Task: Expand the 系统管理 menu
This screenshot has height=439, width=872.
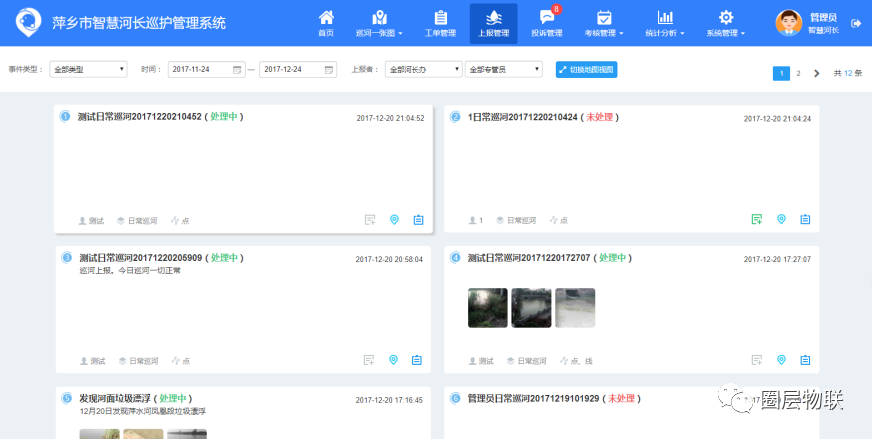Action: (x=726, y=23)
